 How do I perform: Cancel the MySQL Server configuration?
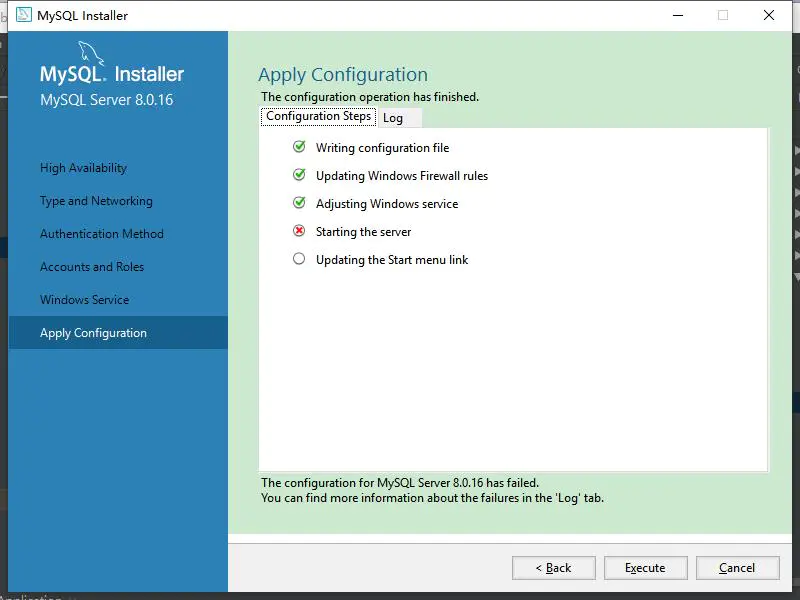[738, 567]
